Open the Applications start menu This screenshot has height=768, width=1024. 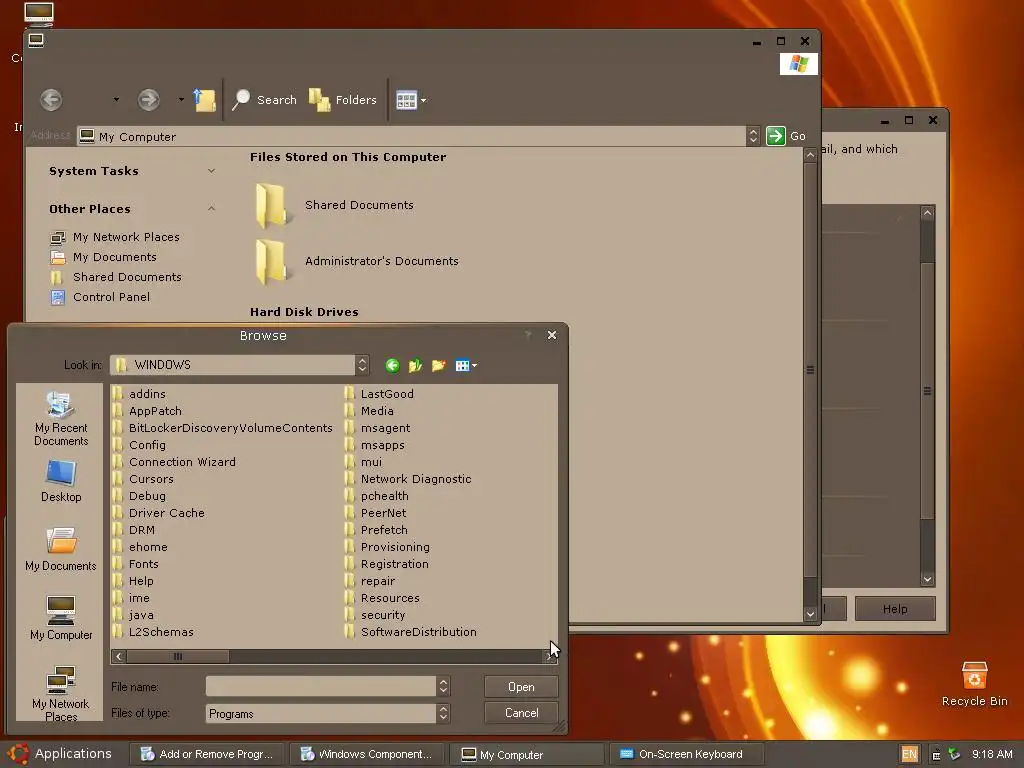pyautogui.click(x=60, y=754)
